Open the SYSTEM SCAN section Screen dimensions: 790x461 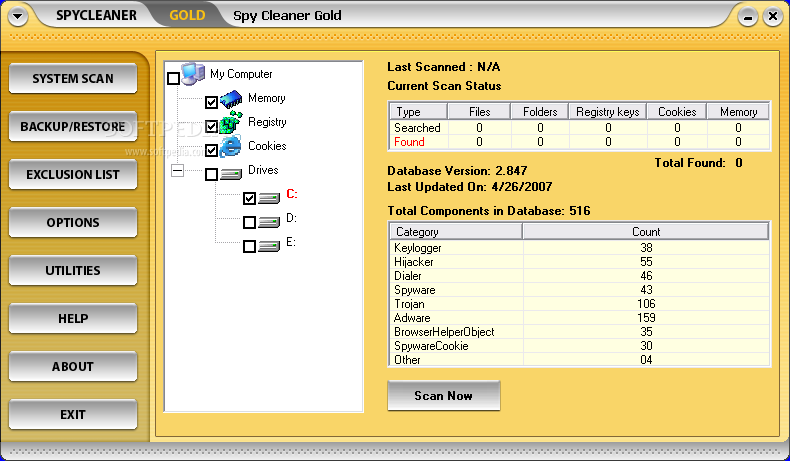pos(73,79)
